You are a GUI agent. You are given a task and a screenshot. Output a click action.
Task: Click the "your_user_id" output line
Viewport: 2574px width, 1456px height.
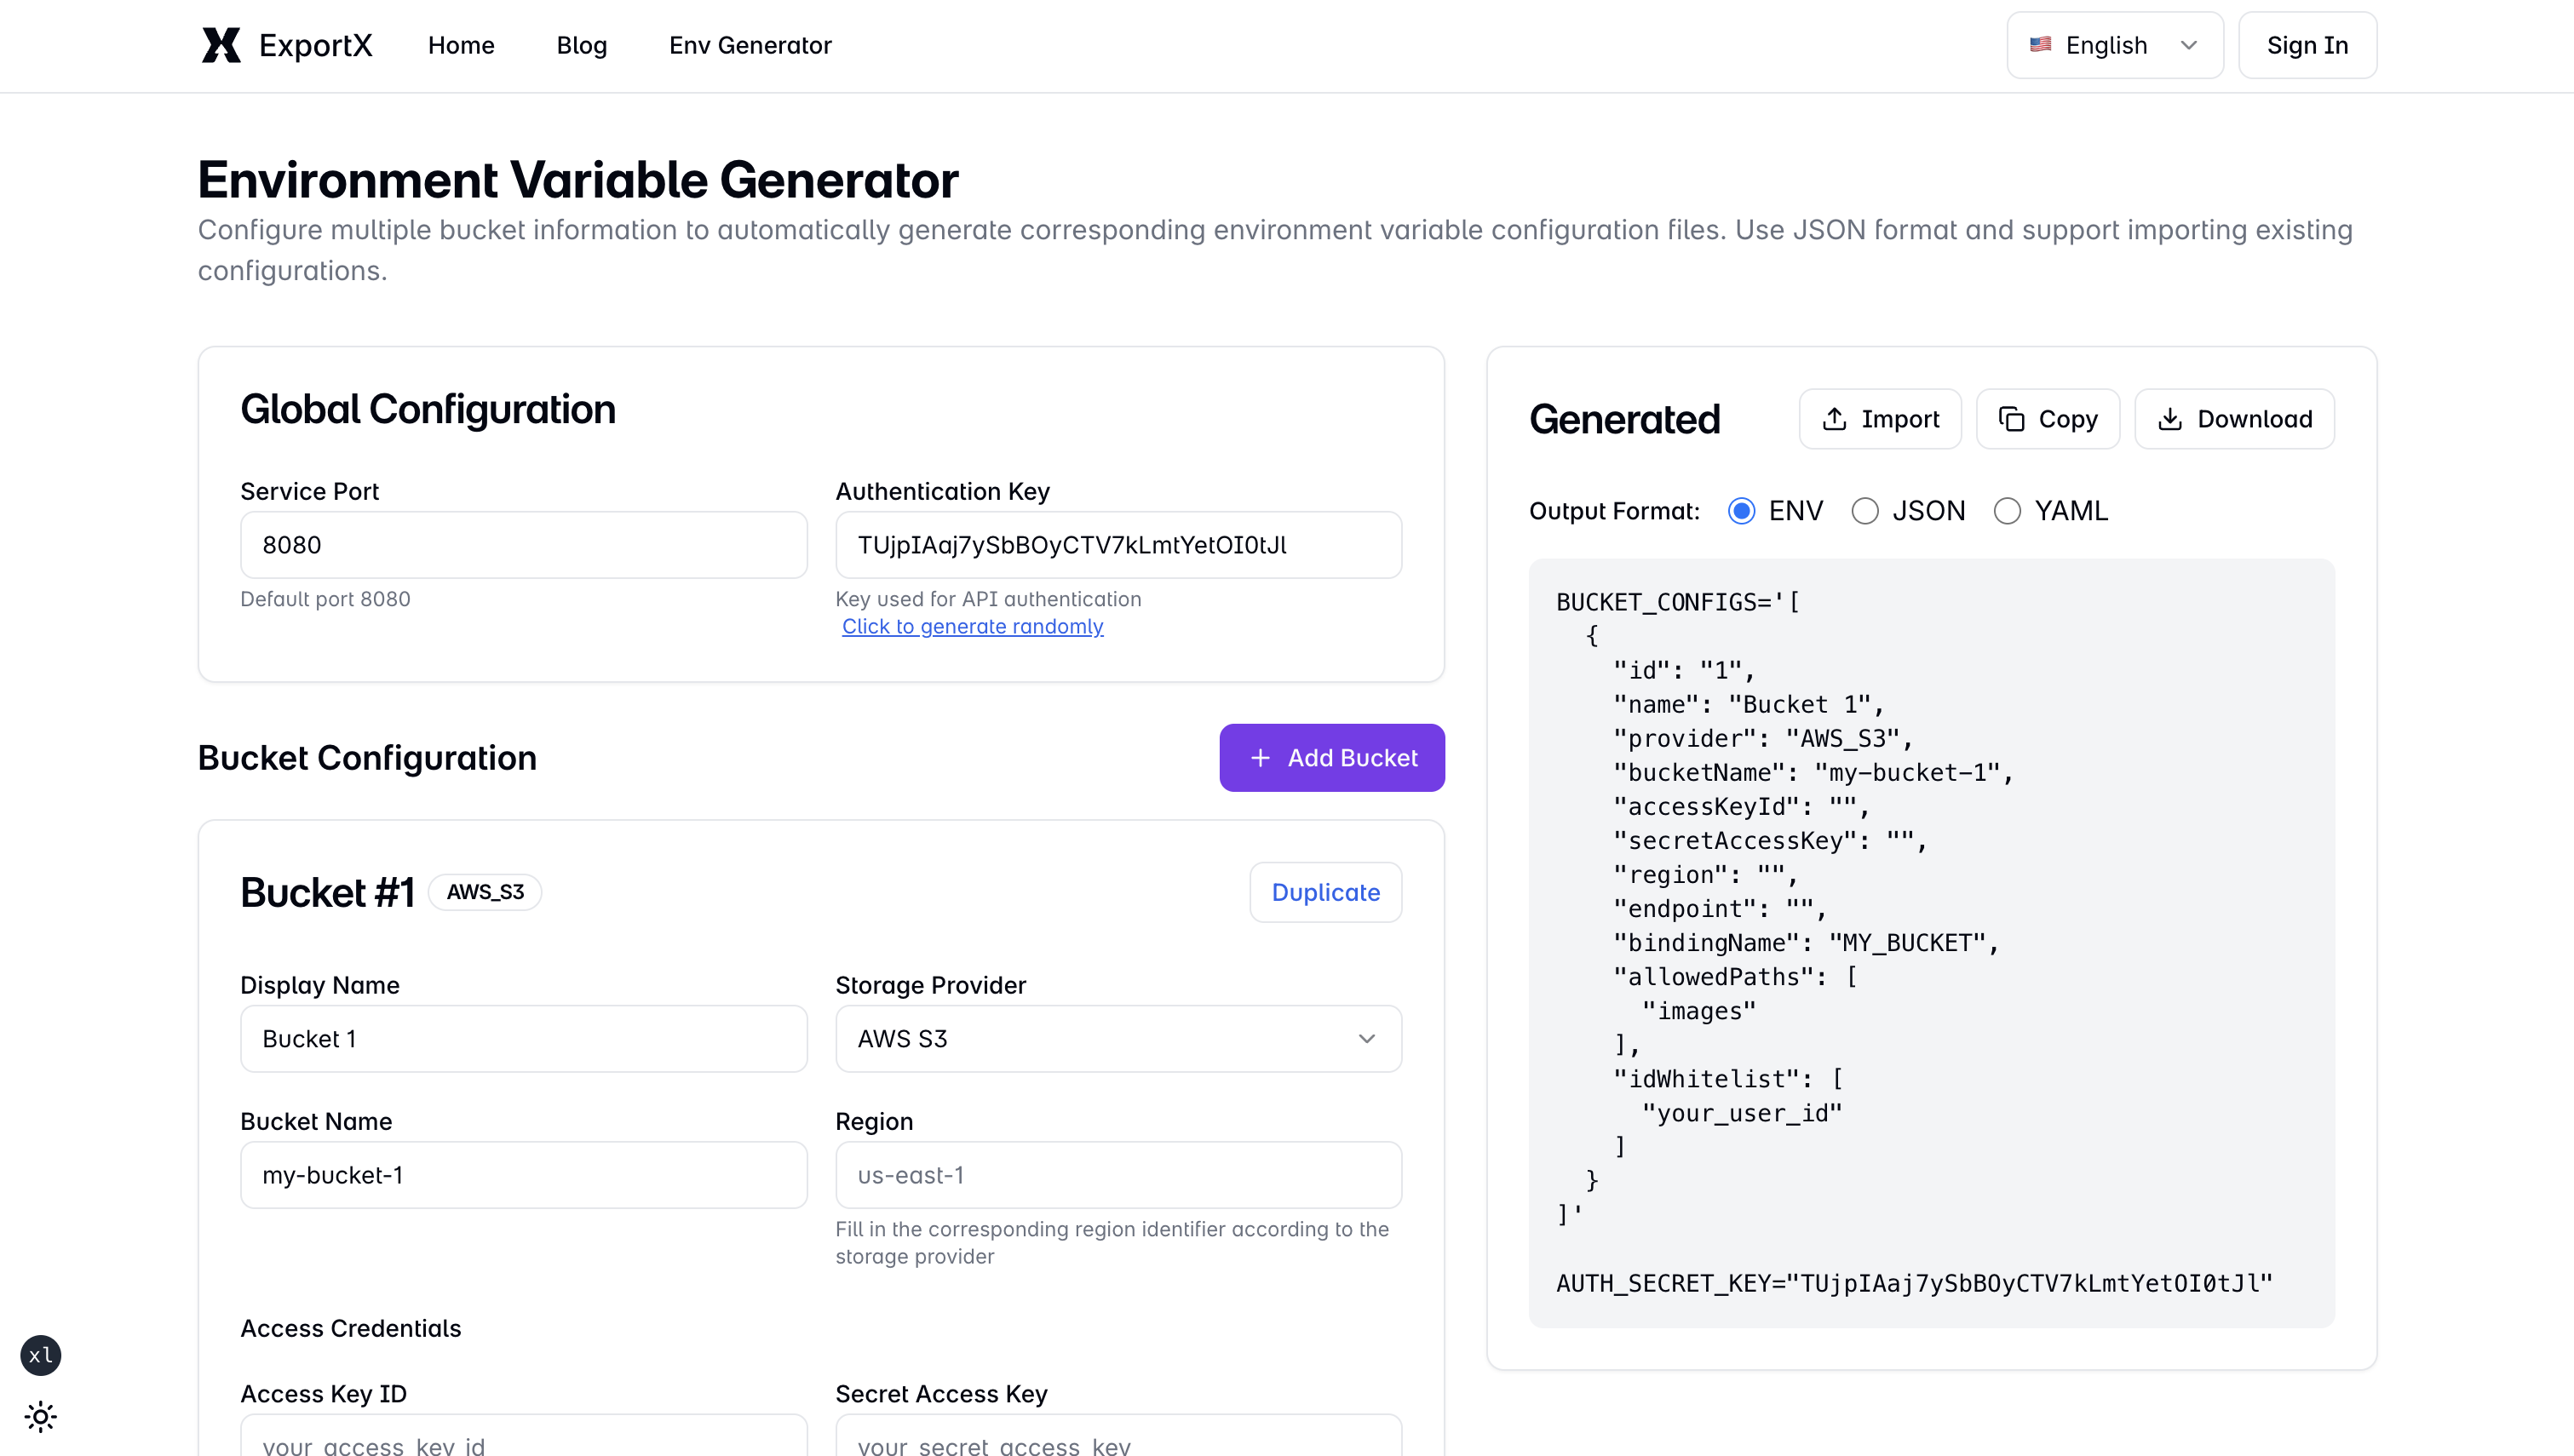click(1741, 1113)
